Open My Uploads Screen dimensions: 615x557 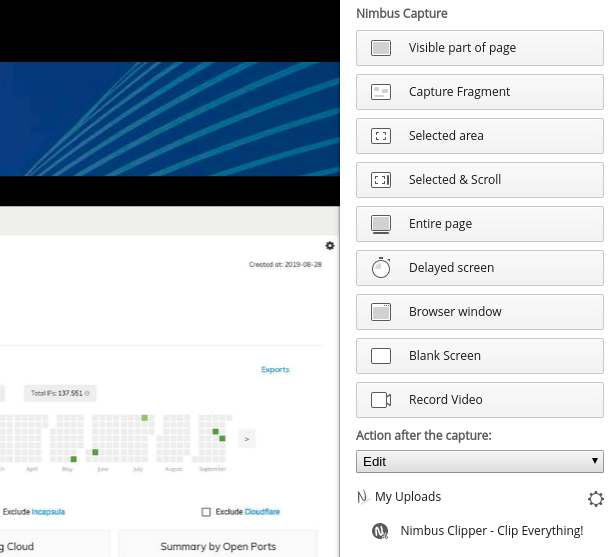click(408, 497)
